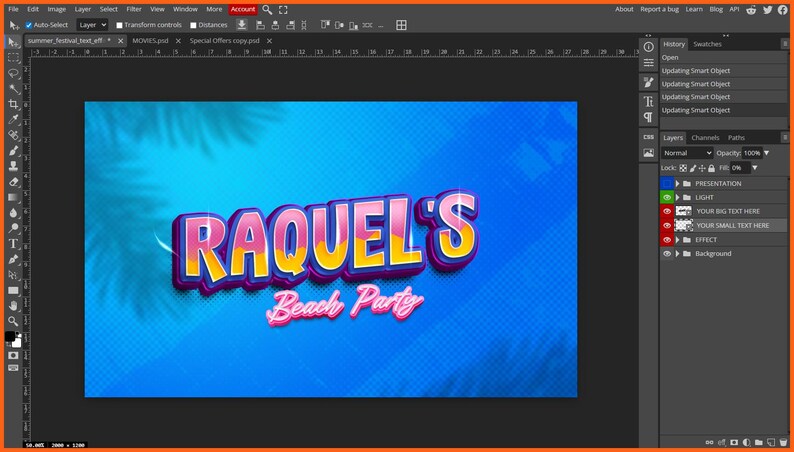The height and width of the screenshot is (452, 794).
Task: Open the Normal blend mode dropdown
Action: point(687,153)
